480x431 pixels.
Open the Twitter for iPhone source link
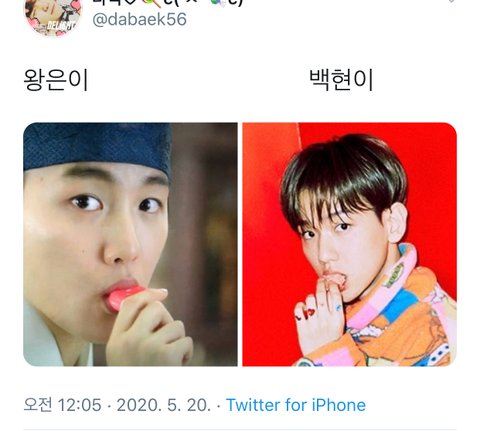coord(296,405)
